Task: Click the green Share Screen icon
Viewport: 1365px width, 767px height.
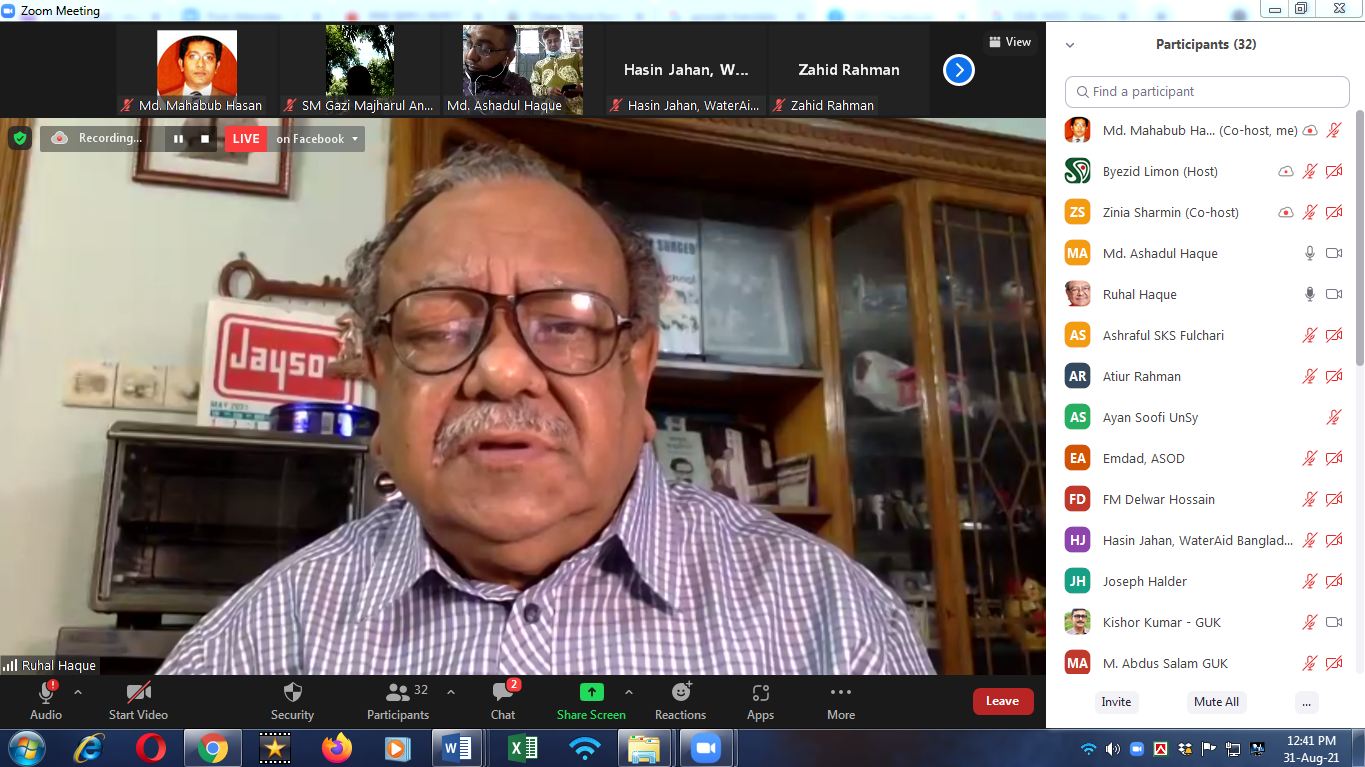Action: pyautogui.click(x=592, y=692)
